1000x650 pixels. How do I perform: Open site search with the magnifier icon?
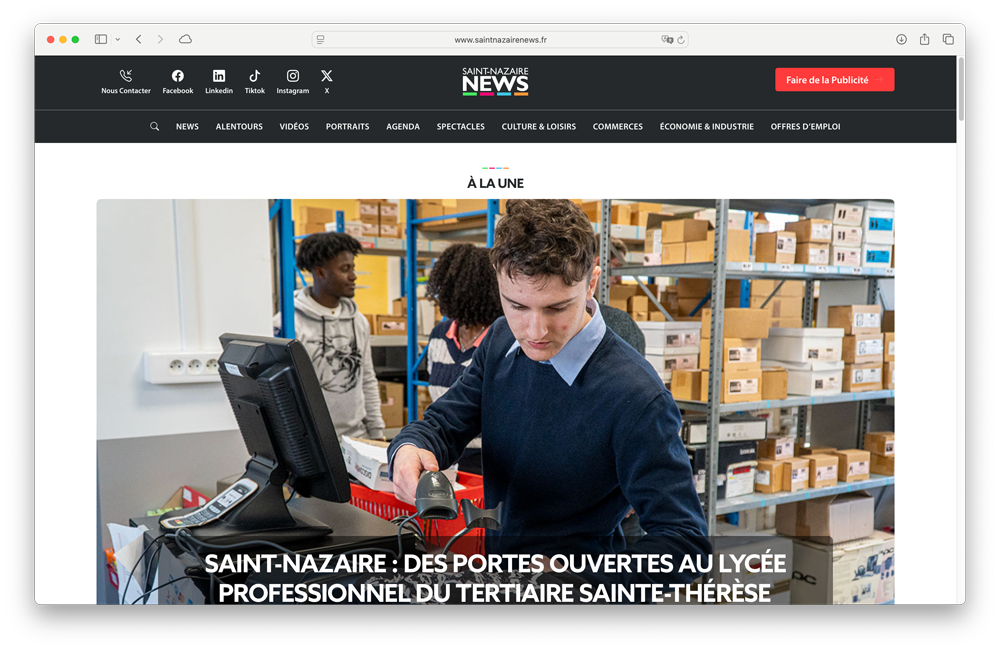tap(154, 126)
